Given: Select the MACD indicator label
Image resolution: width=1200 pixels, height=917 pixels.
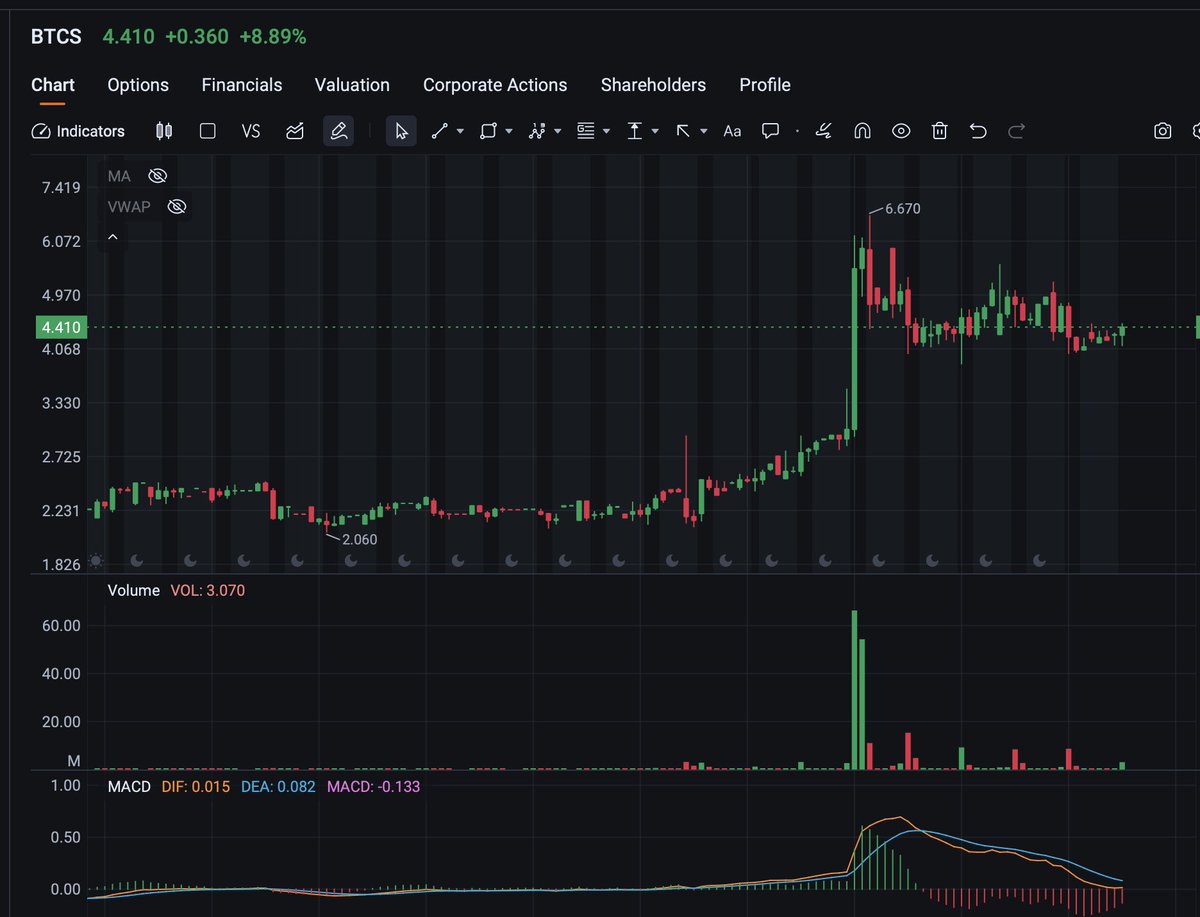Looking at the screenshot, I should click(129, 787).
